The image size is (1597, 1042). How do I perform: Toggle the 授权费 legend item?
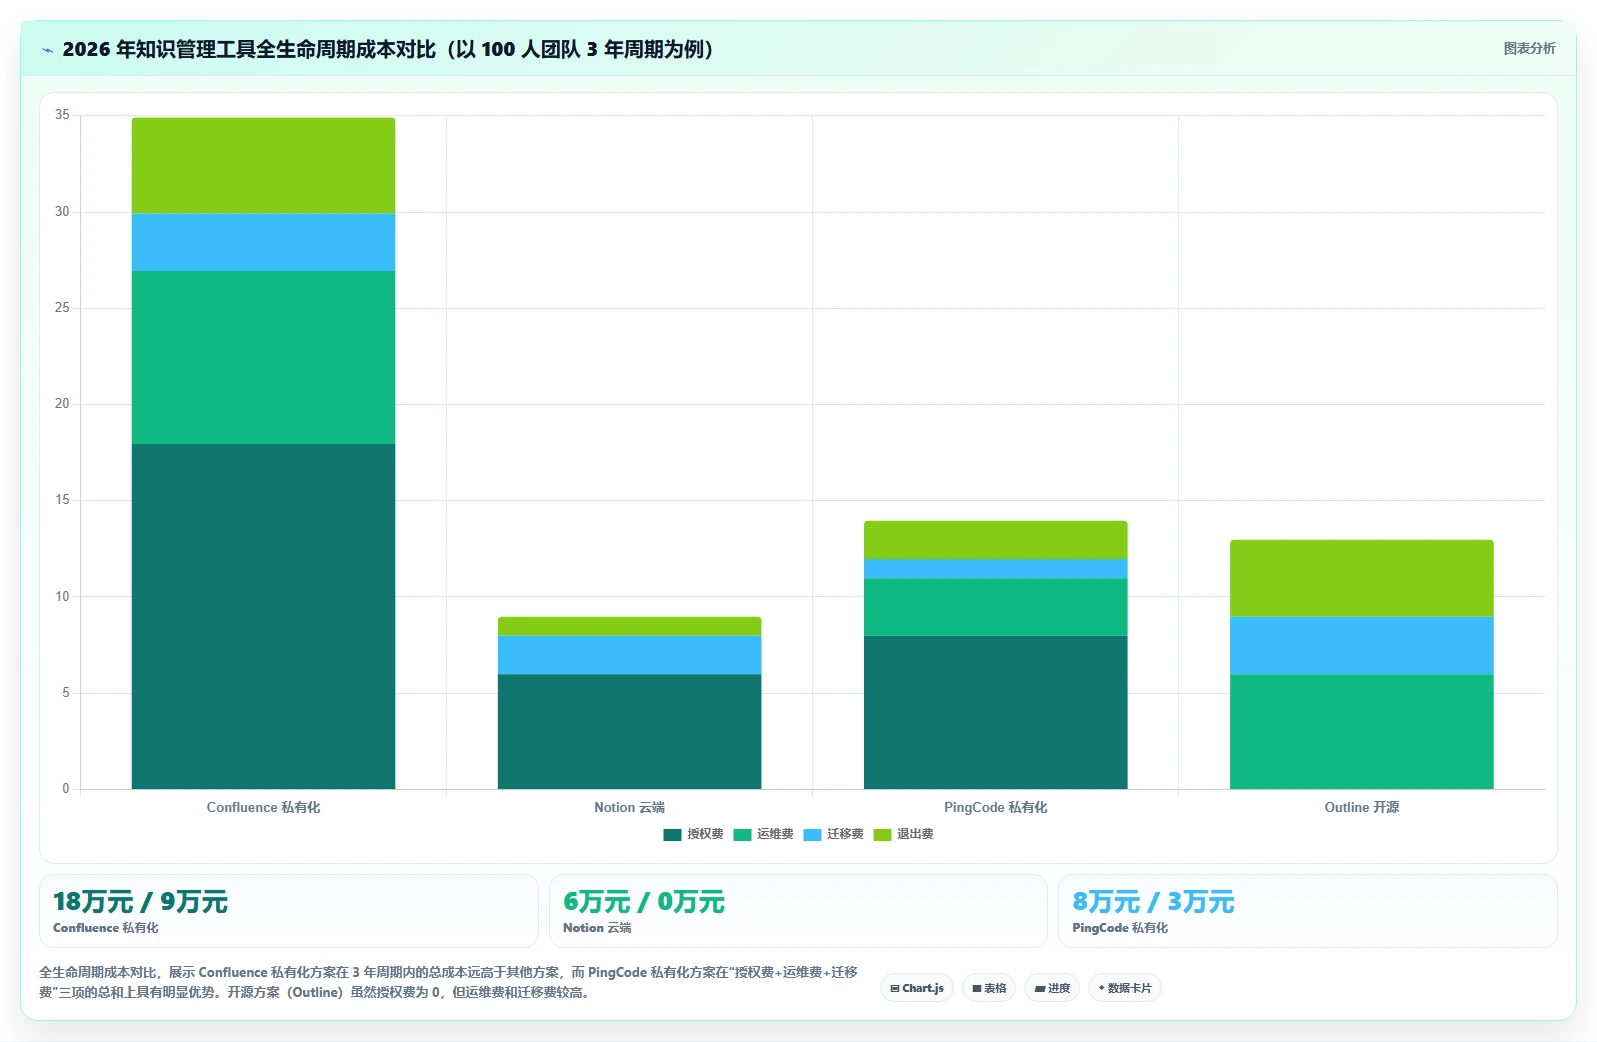[x=693, y=834]
